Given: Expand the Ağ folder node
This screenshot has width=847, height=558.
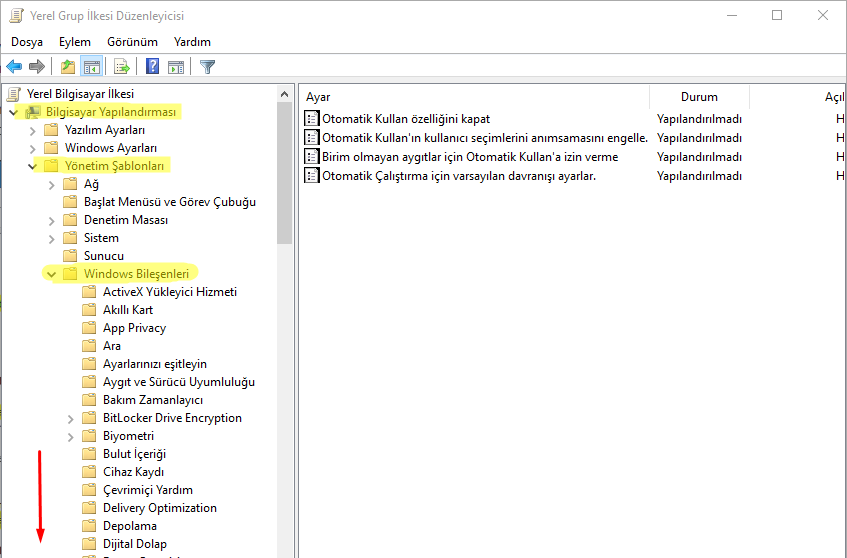Looking at the screenshot, I should [x=52, y=185].
